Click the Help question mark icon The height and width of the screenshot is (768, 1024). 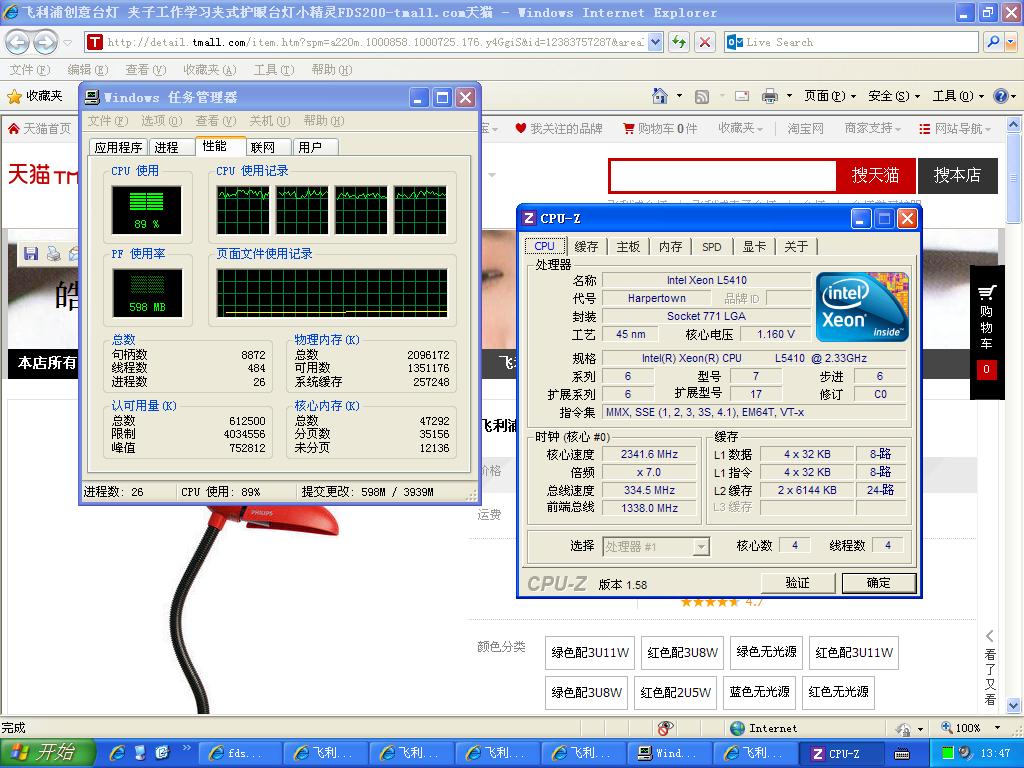[1000, 96]
